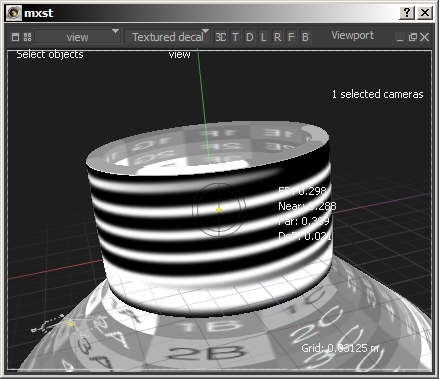Click the Viewport panel title
439x379 pixels.
[352, 35]
